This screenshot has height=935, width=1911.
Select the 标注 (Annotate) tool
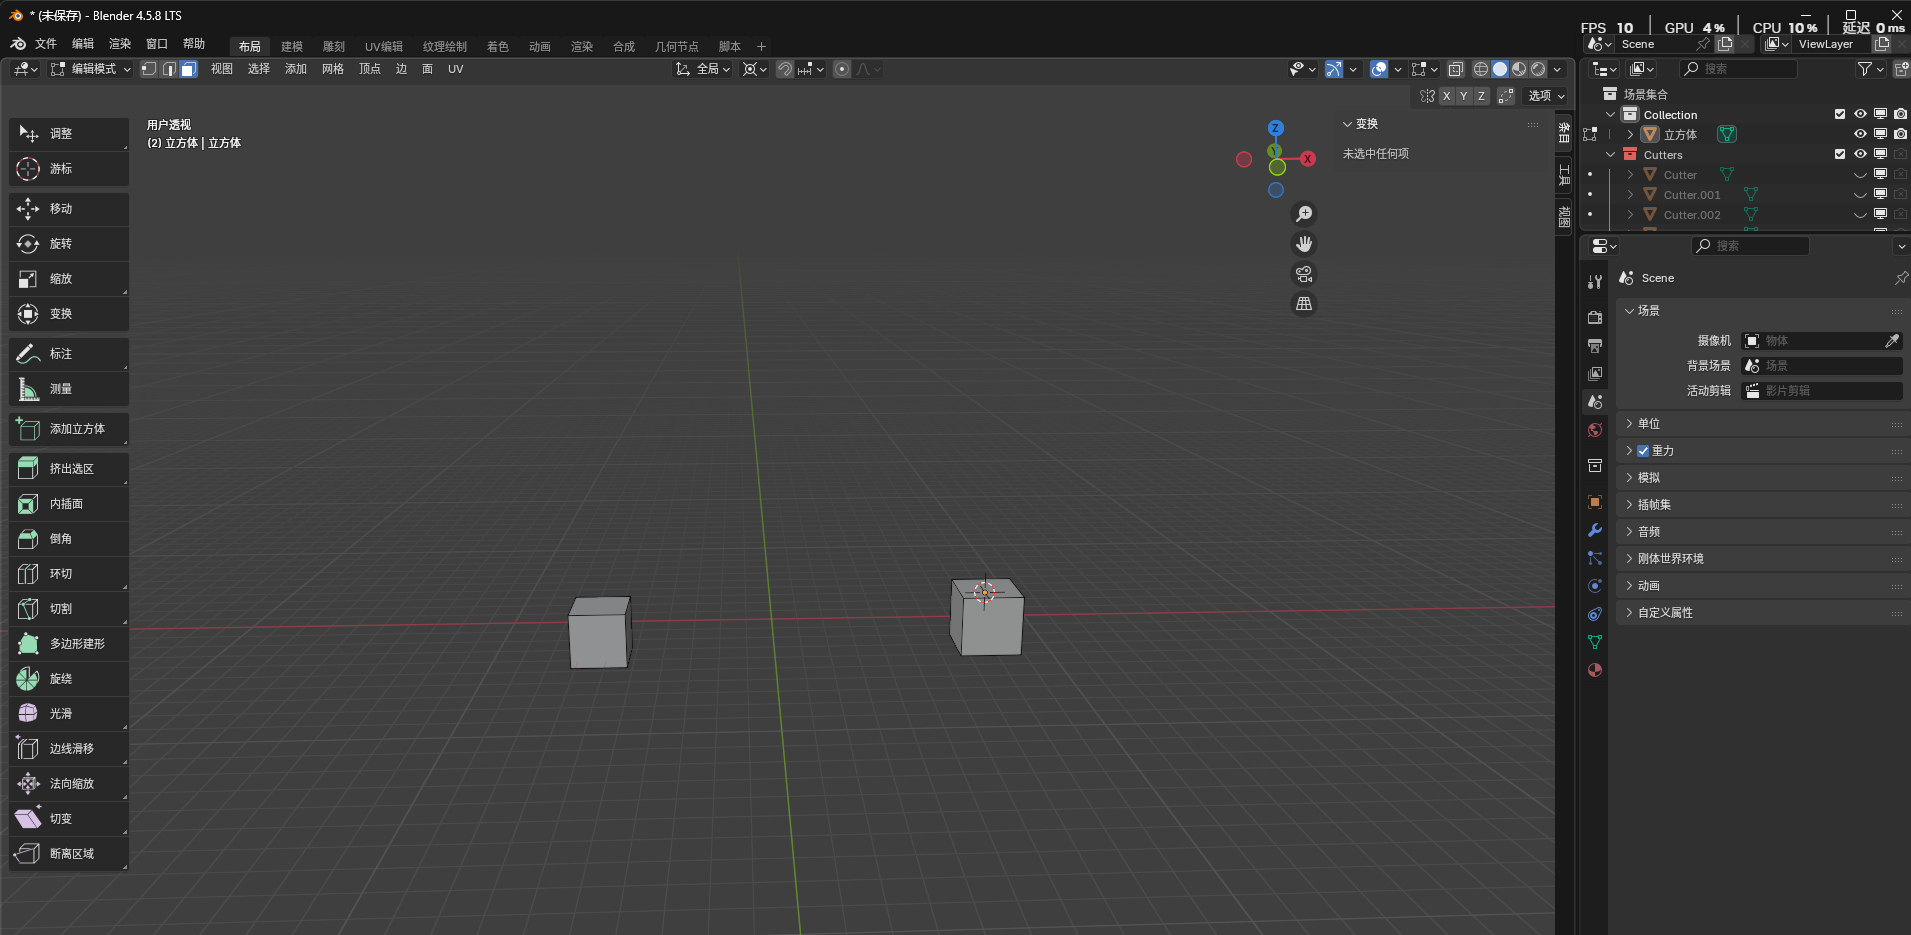point(69,354)
